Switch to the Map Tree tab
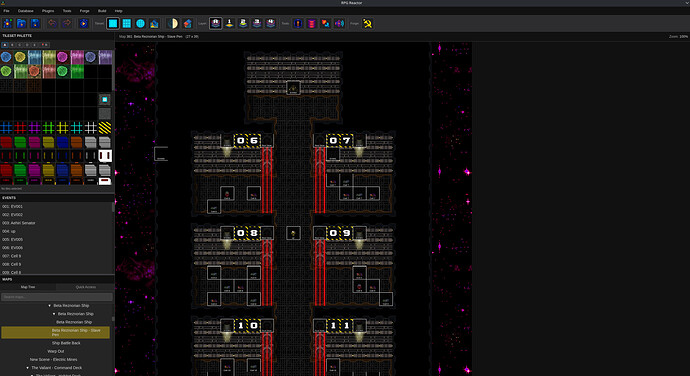Viewport: 690px width, 376px height. click(28, 287)
